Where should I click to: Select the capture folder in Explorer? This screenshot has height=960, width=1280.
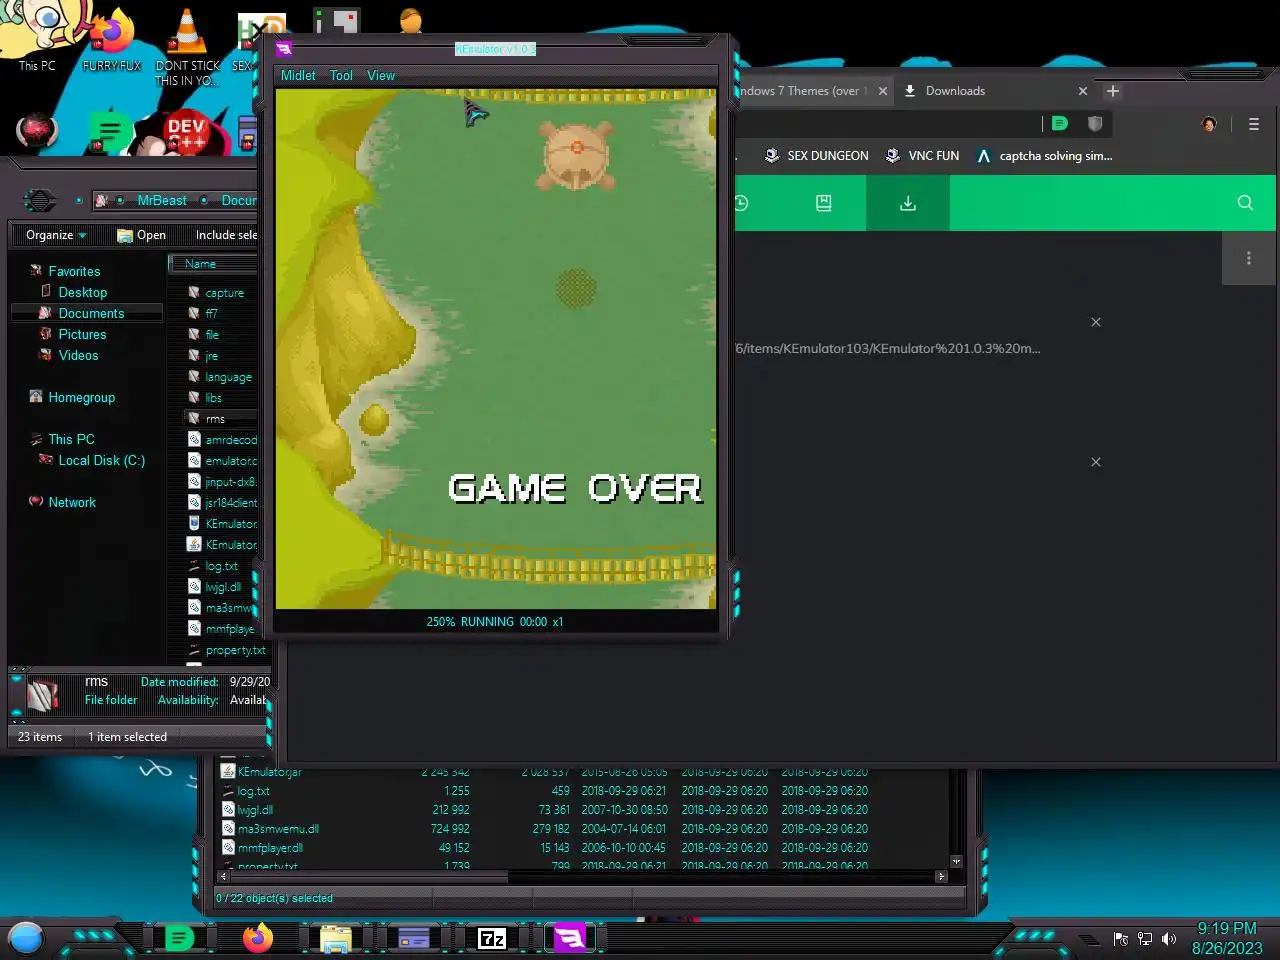pyautogui.click(x=223, y=293)
